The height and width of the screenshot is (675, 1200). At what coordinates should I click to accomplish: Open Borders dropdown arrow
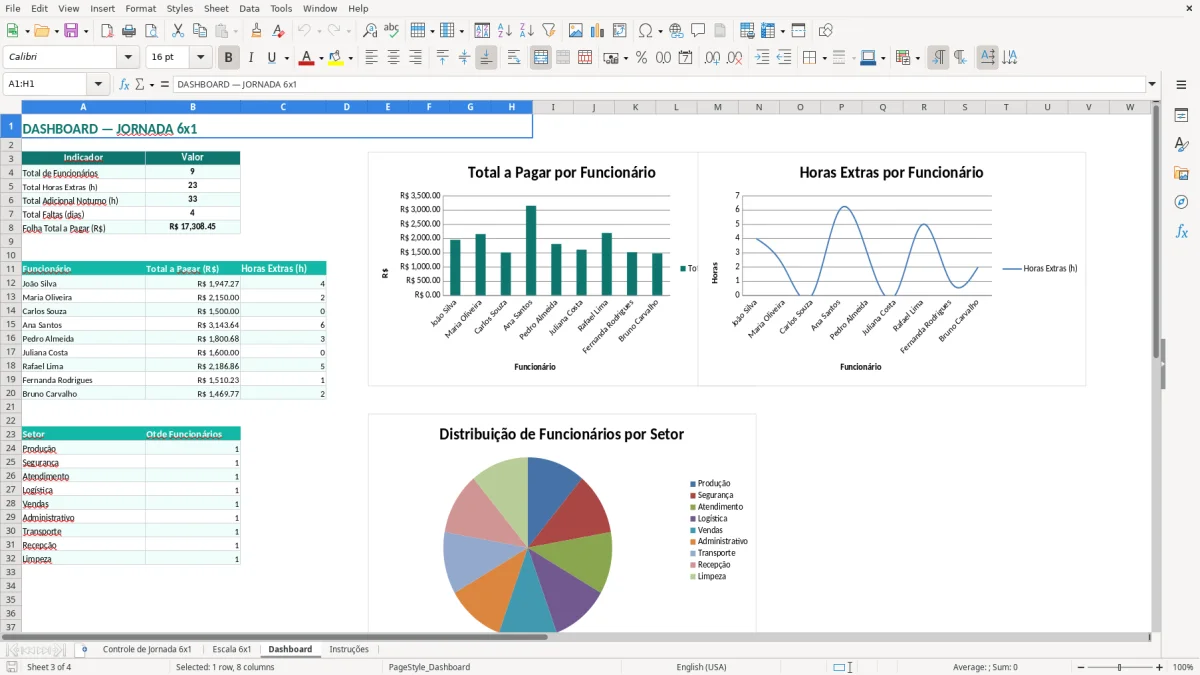point(824,58)
